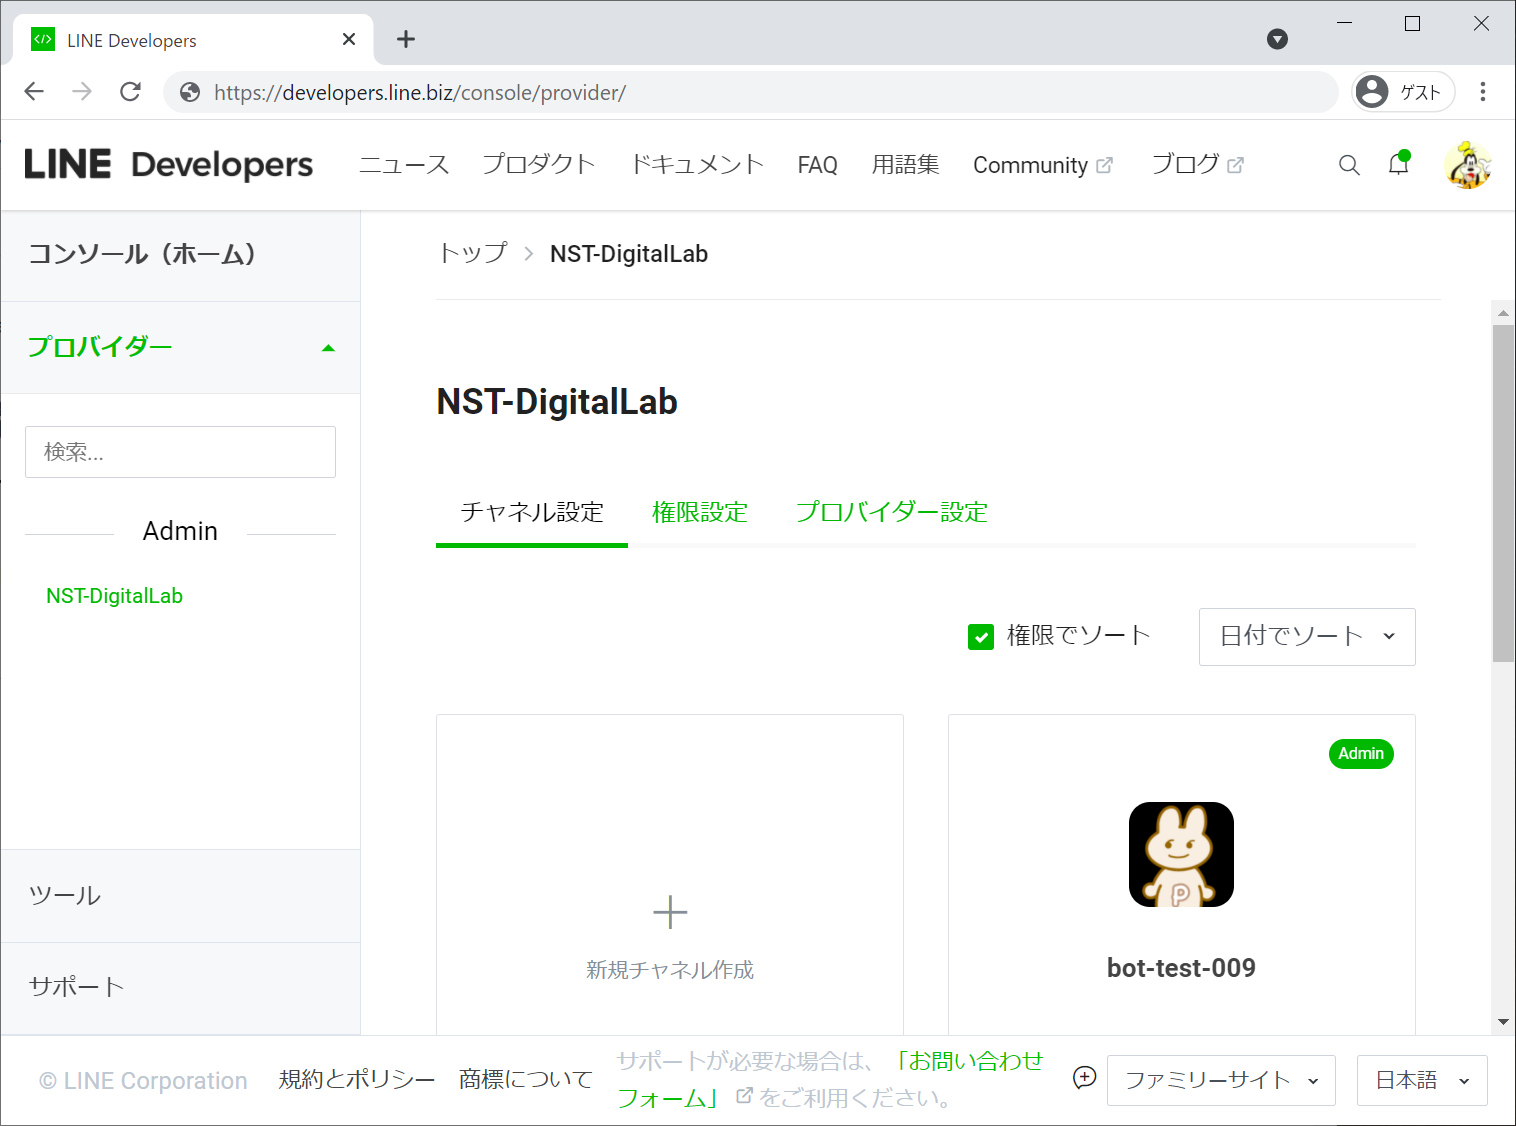This screenshot has height=1126, width=1516.
Task: Open the tab search dropdown arrow
Action: (x=1277, y=39)
